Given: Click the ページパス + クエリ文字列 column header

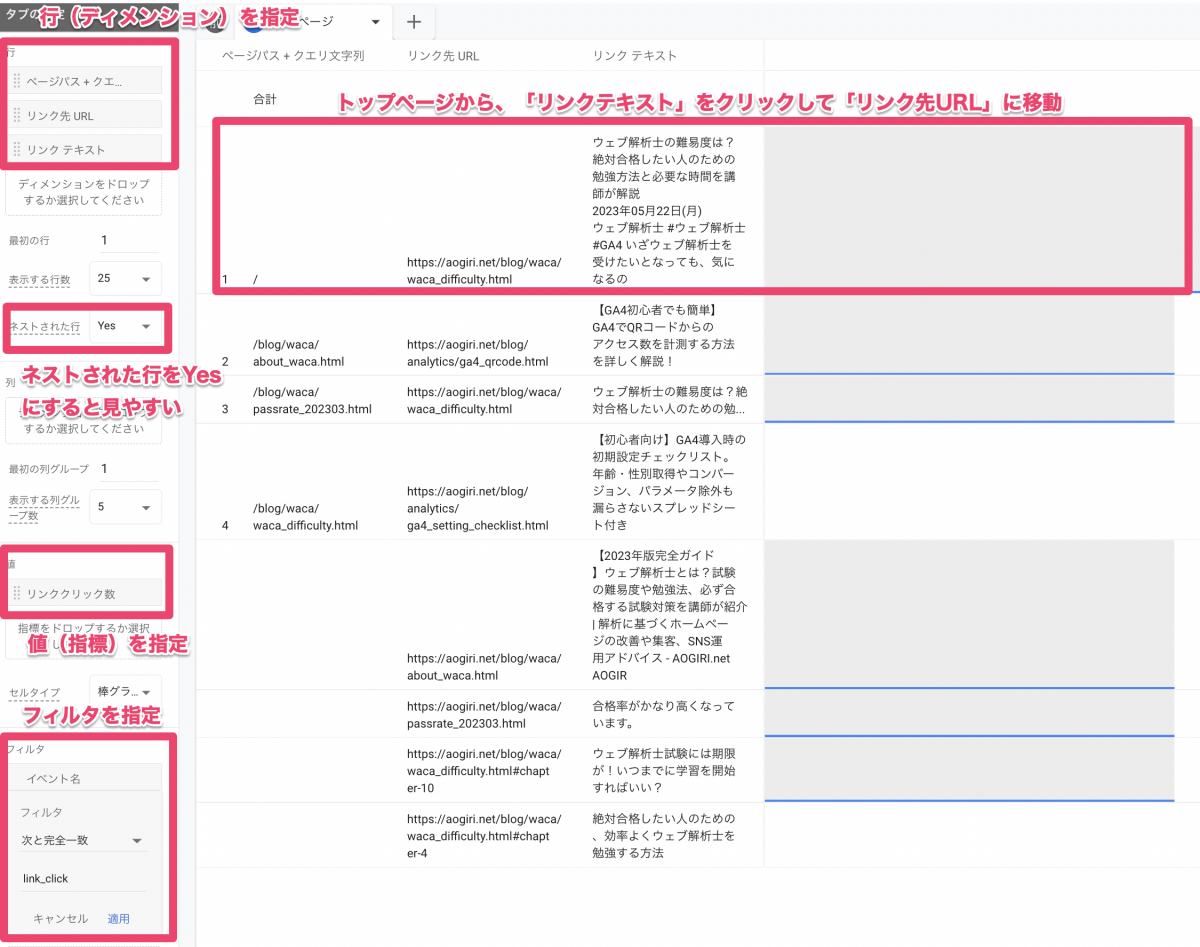Looking at the screenshot, I should coord(293,56).
